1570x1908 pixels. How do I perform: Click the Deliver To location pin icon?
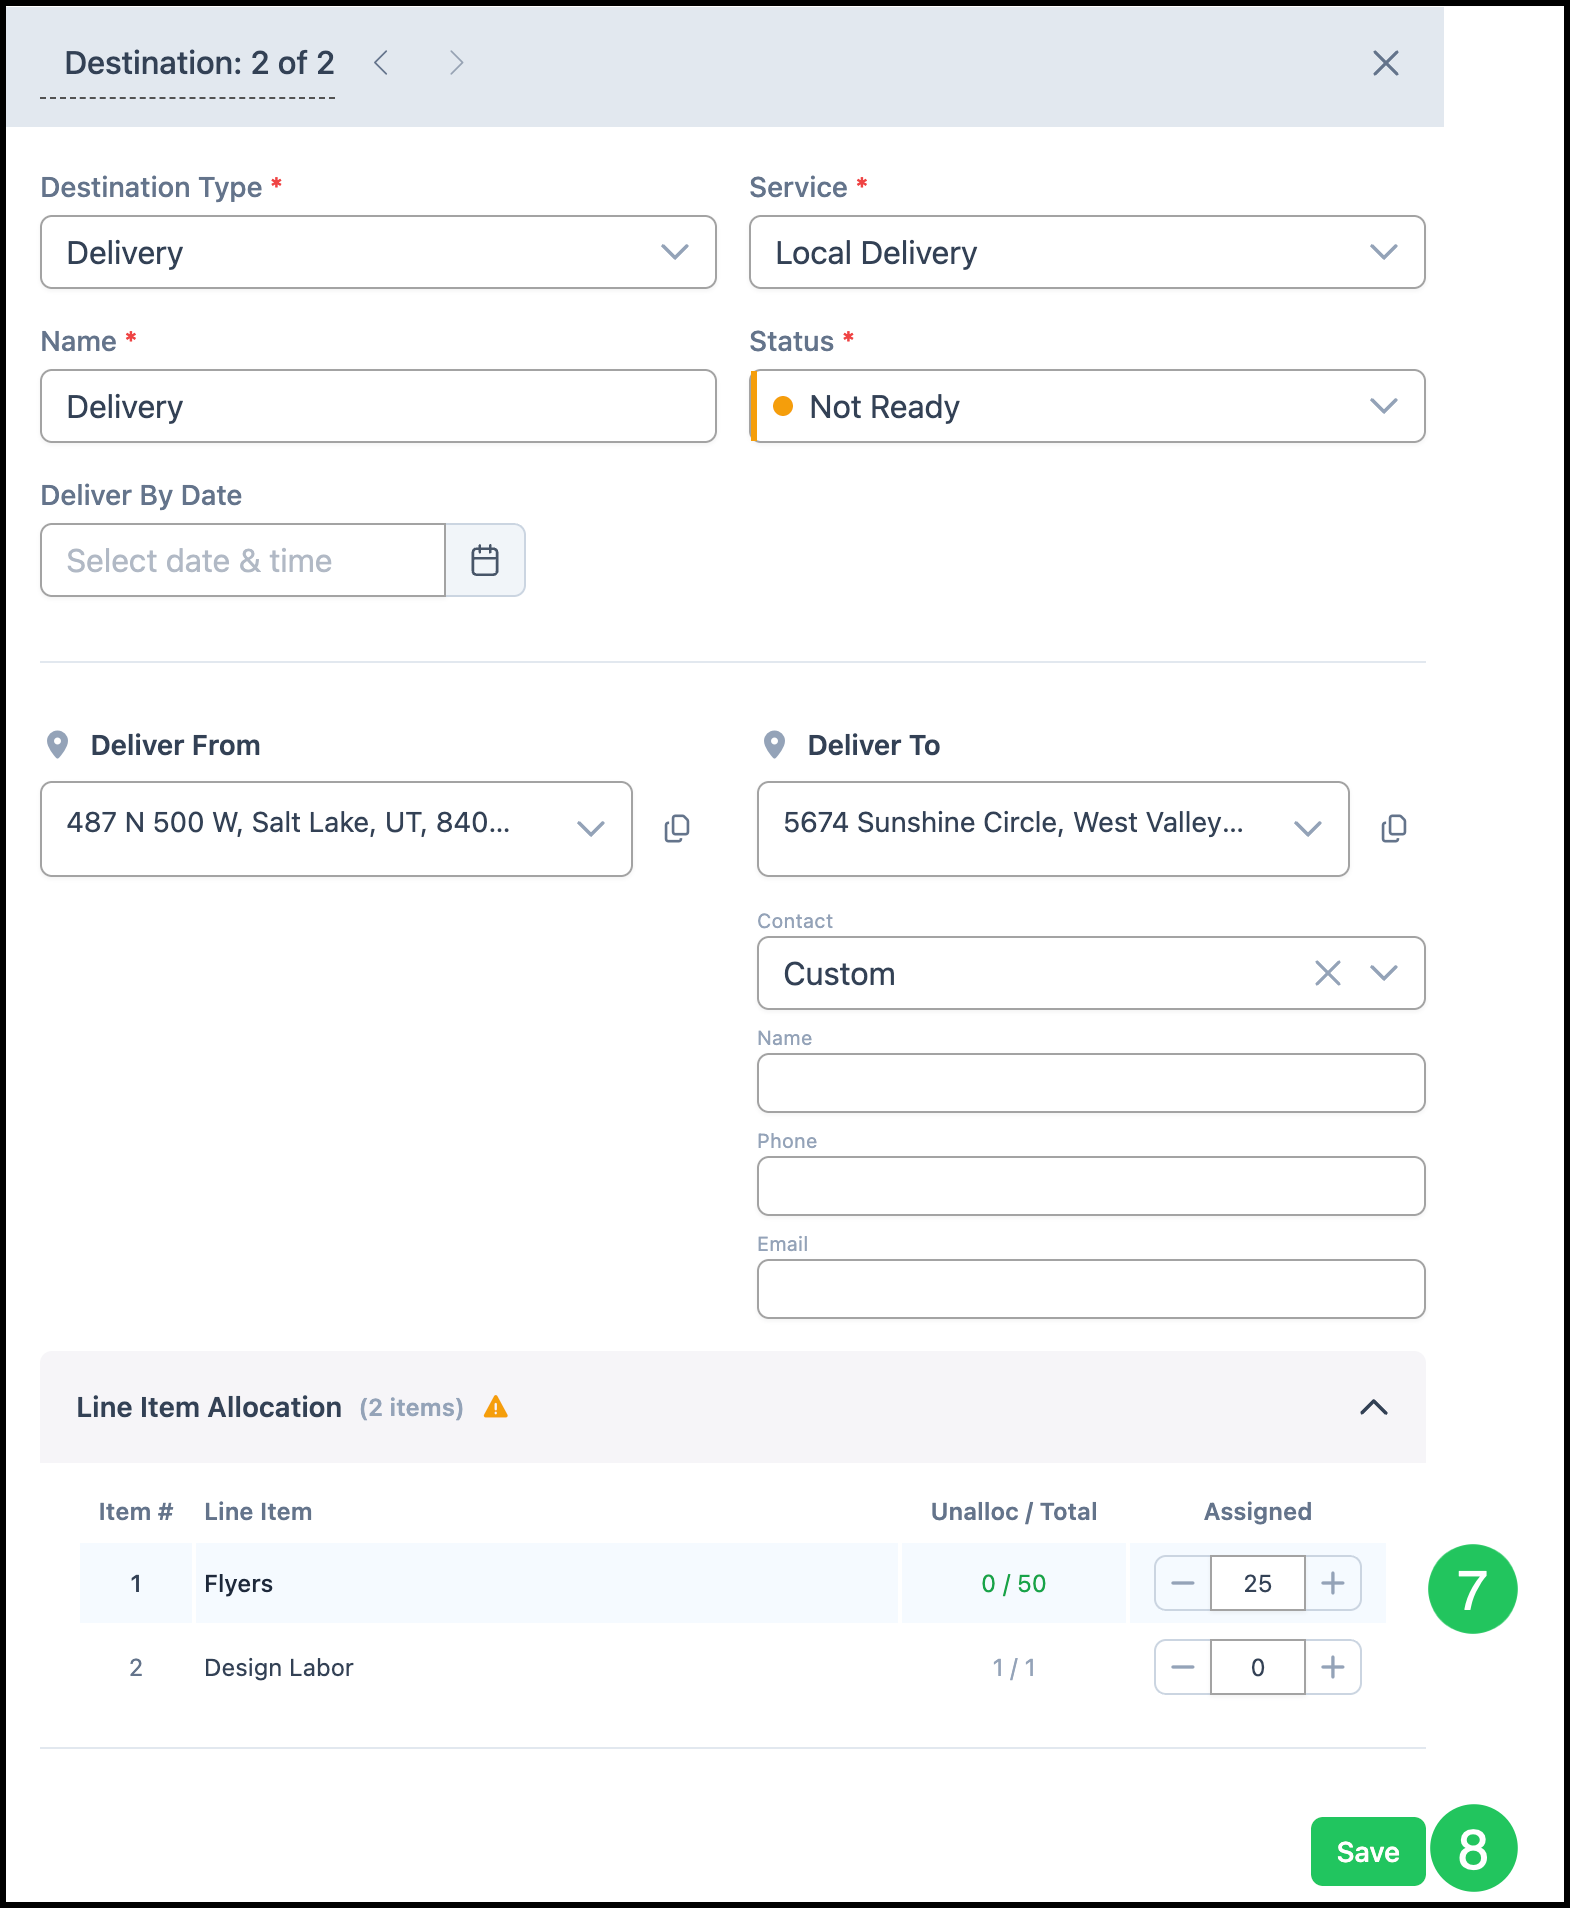[774, 745]
